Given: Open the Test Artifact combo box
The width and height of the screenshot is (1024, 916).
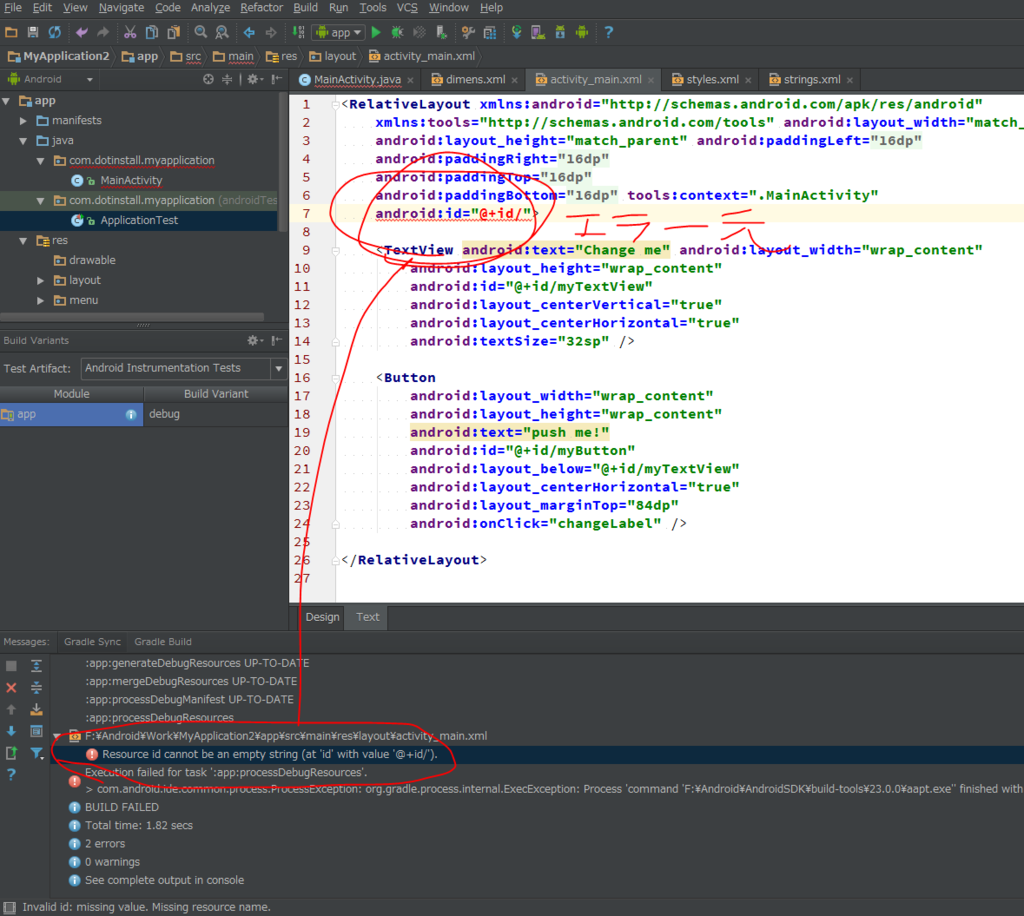Looking at the screenshot, I should [x=184, y=368].
